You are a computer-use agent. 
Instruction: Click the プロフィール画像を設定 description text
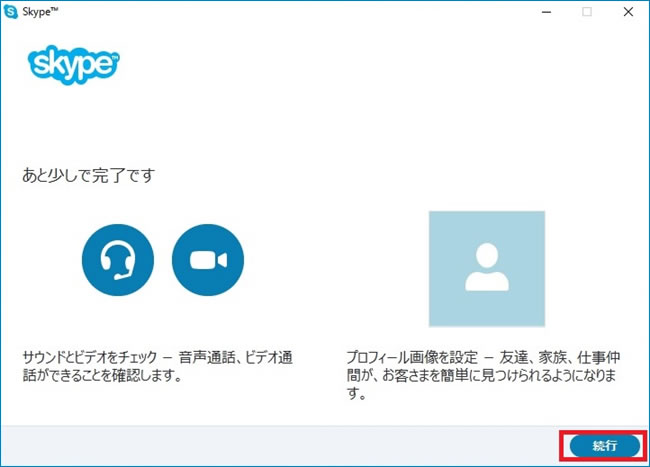483,375
